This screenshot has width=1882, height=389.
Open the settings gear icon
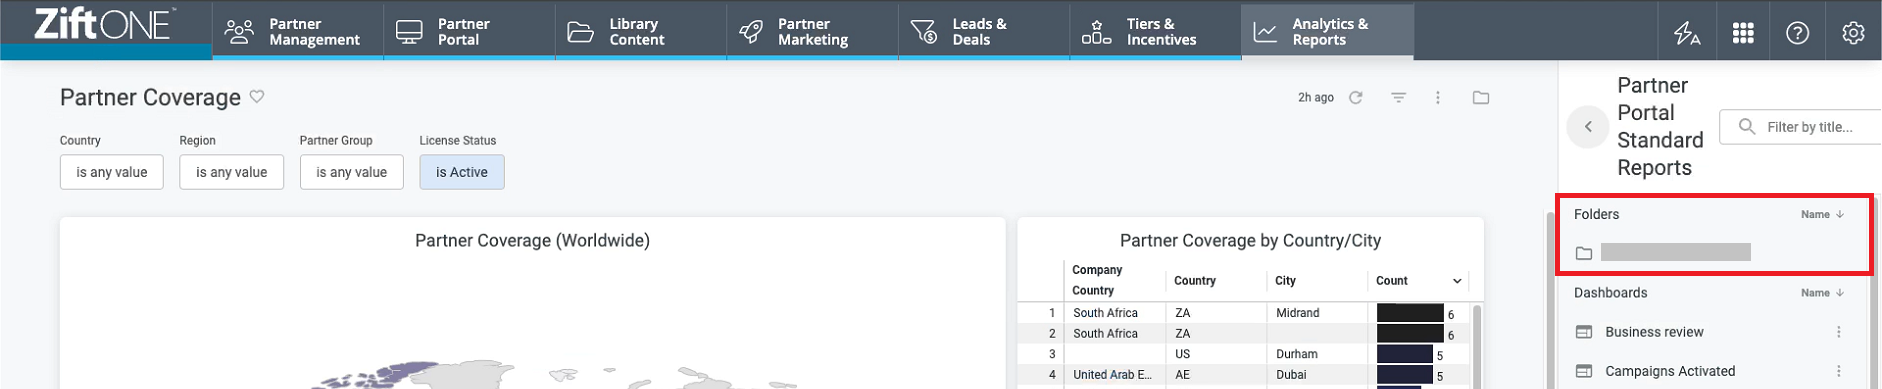(1853, 33)
